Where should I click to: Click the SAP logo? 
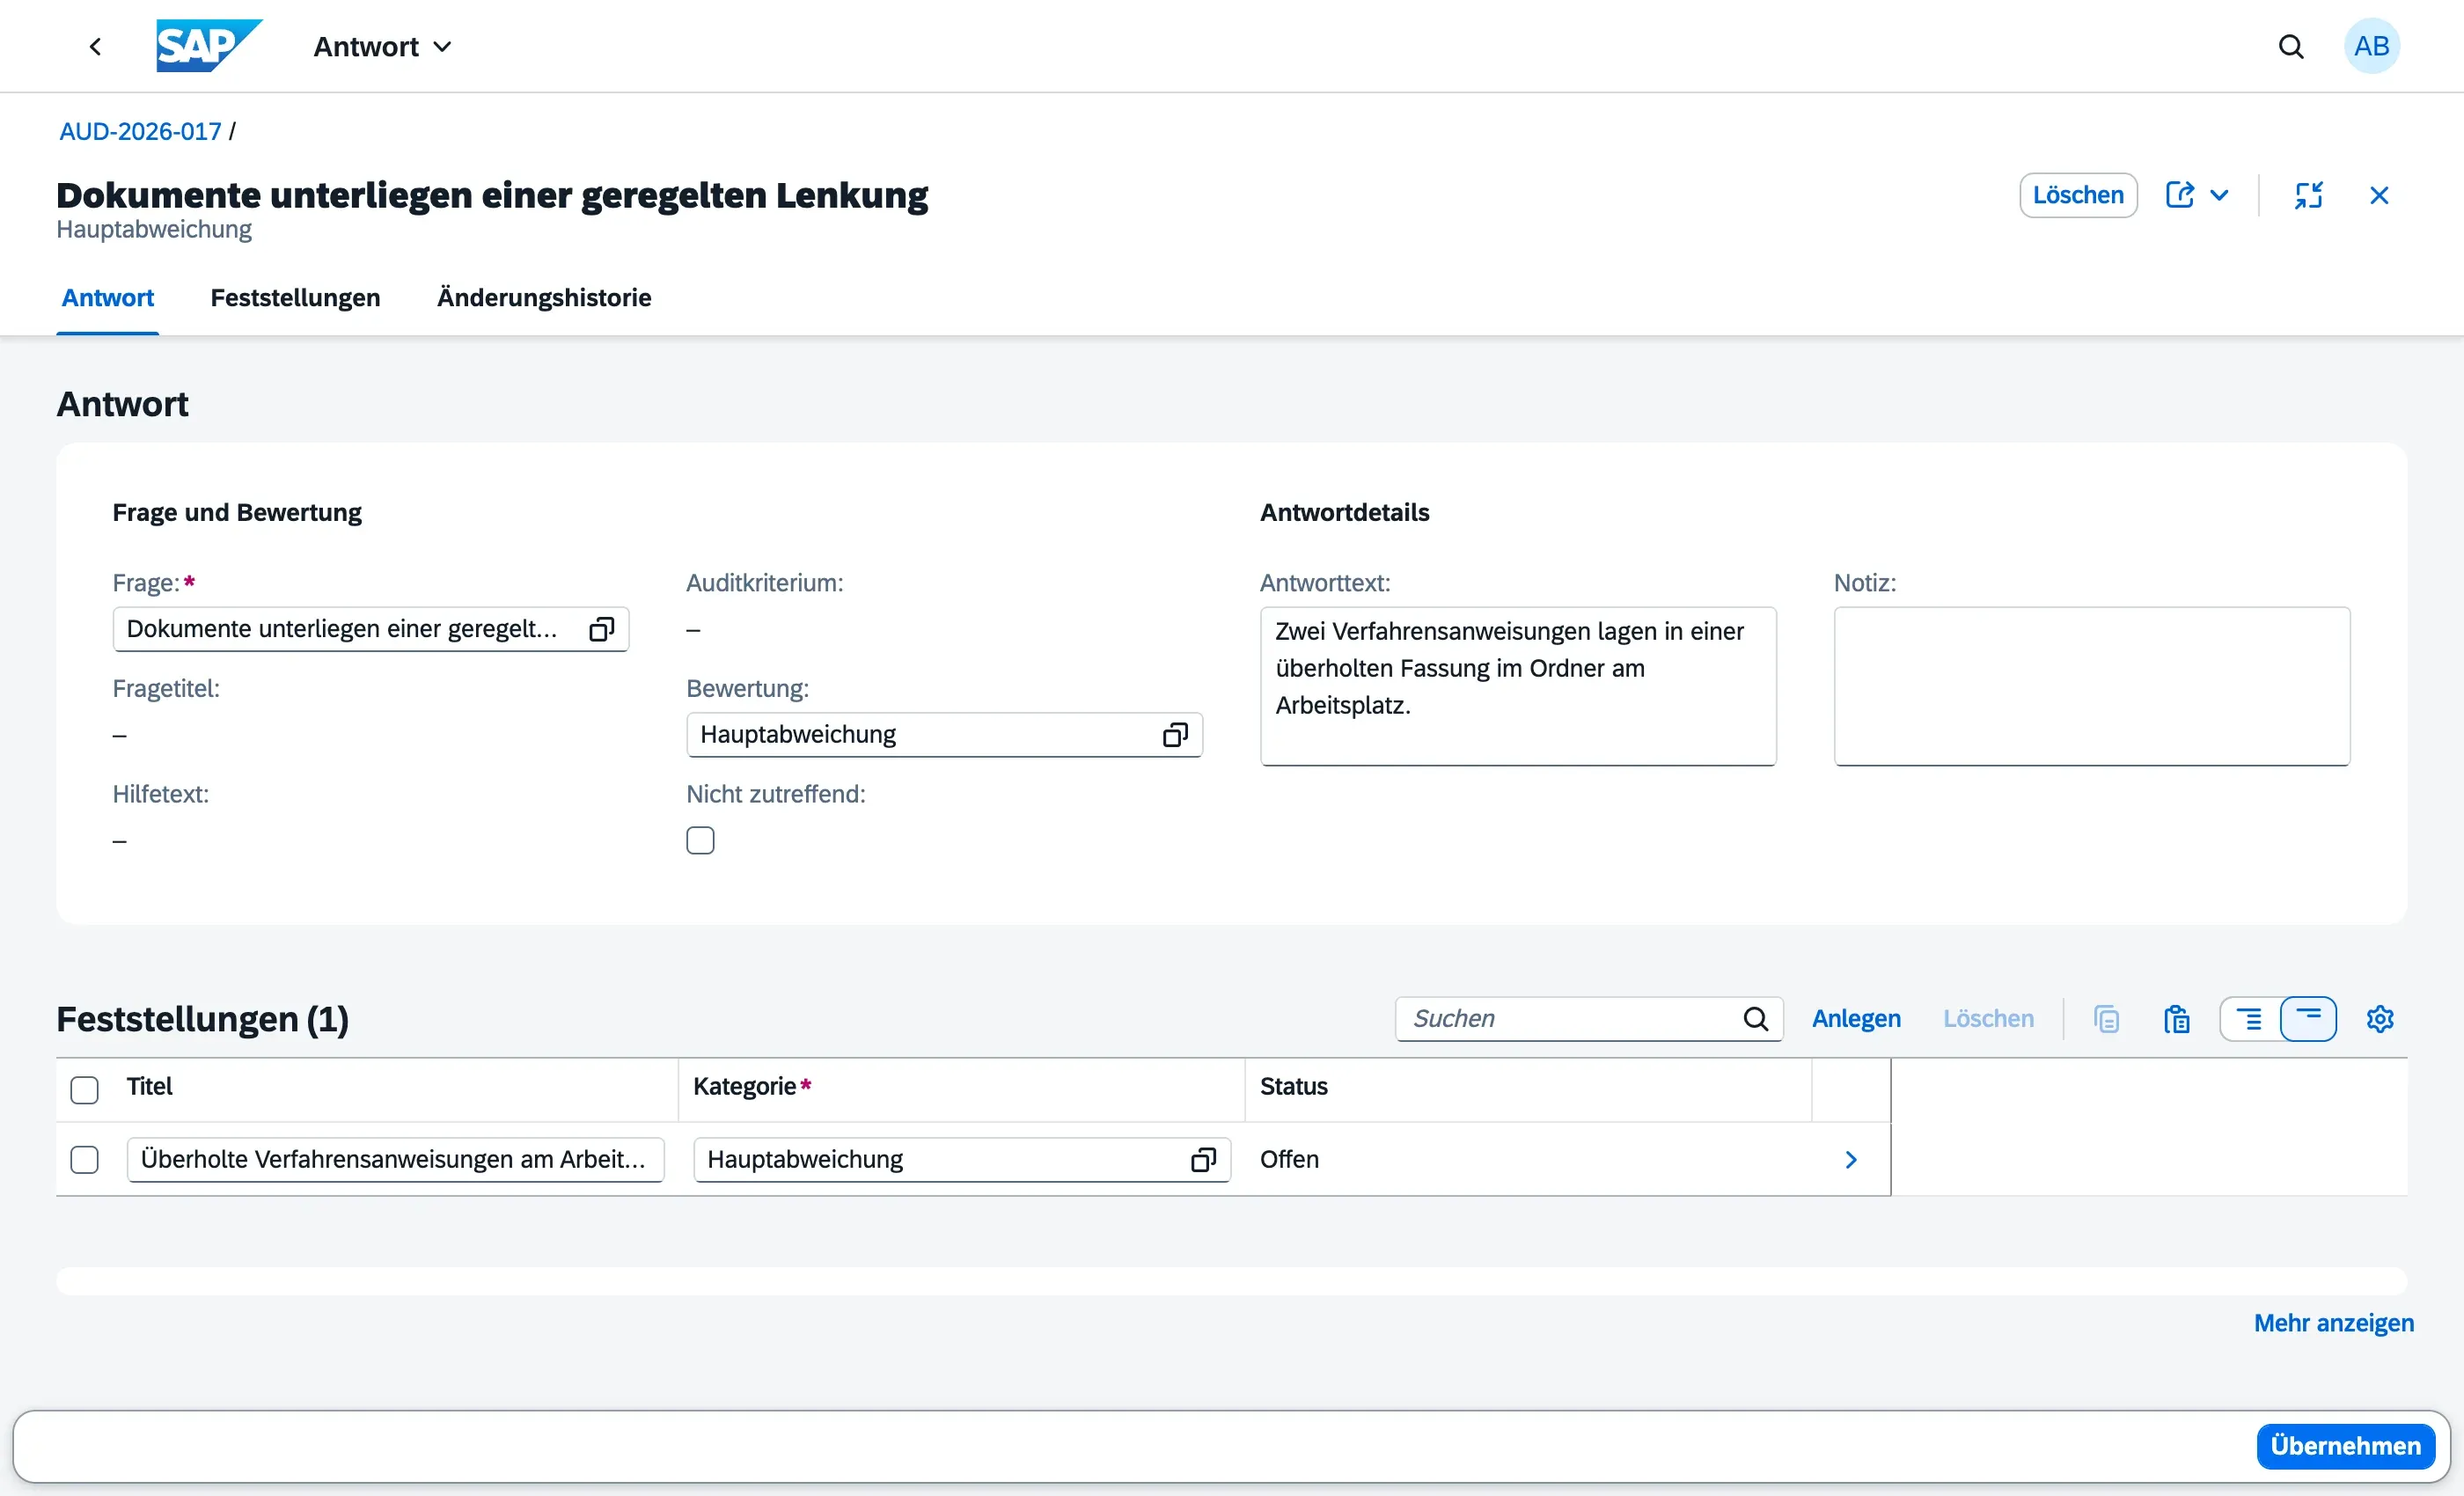click(209, 46)
